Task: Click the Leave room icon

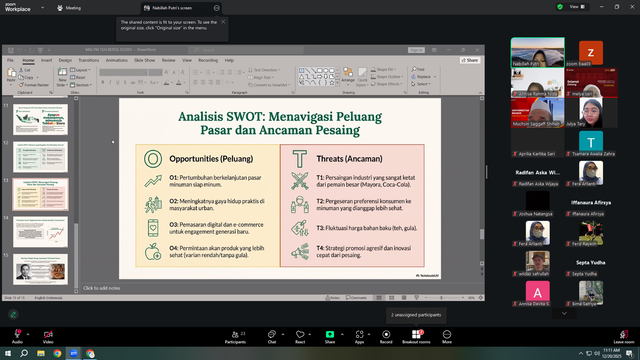Action: [624, 334]
